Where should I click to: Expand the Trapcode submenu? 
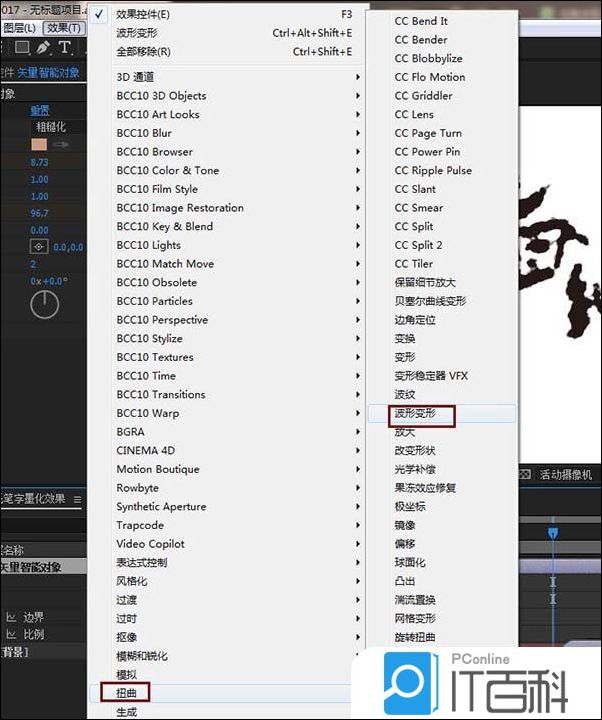click(228, 525)
